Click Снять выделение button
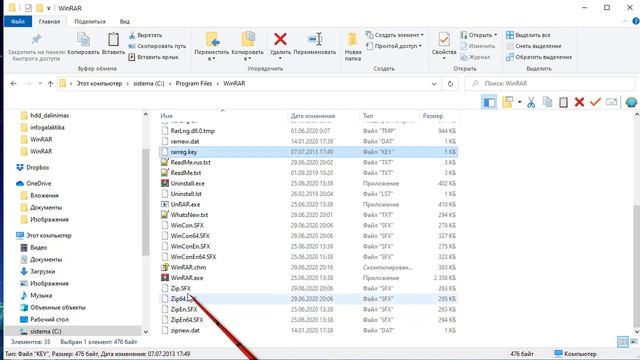 click(x=534, y=46)
